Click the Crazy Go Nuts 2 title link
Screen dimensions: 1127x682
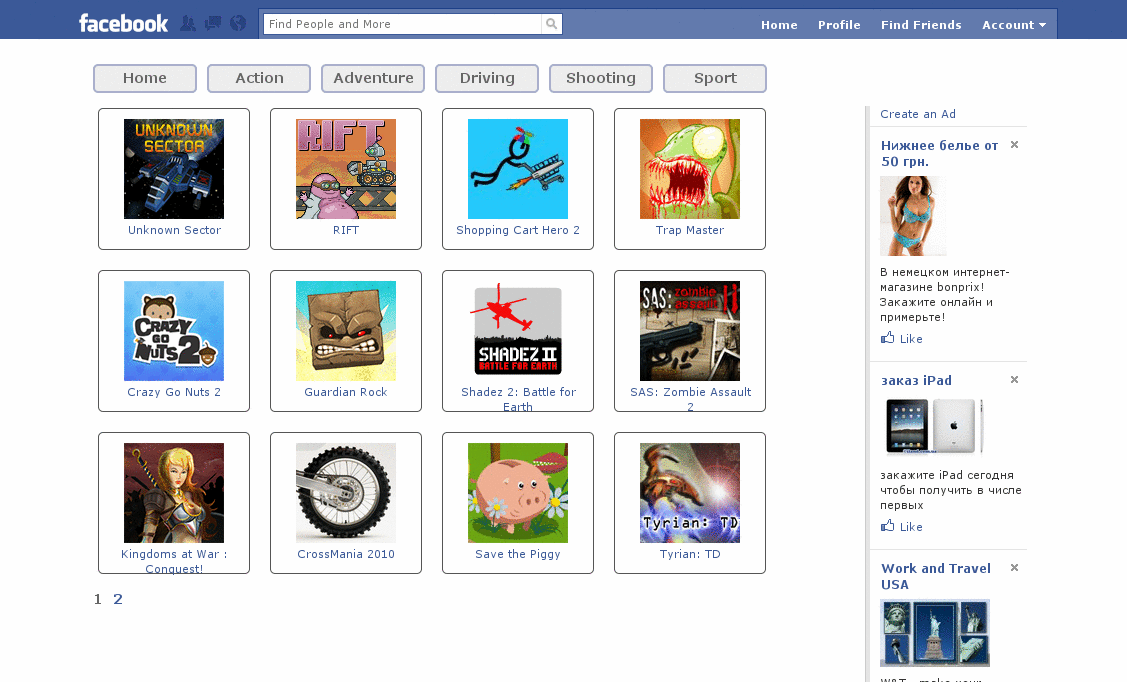click(174, 392)
